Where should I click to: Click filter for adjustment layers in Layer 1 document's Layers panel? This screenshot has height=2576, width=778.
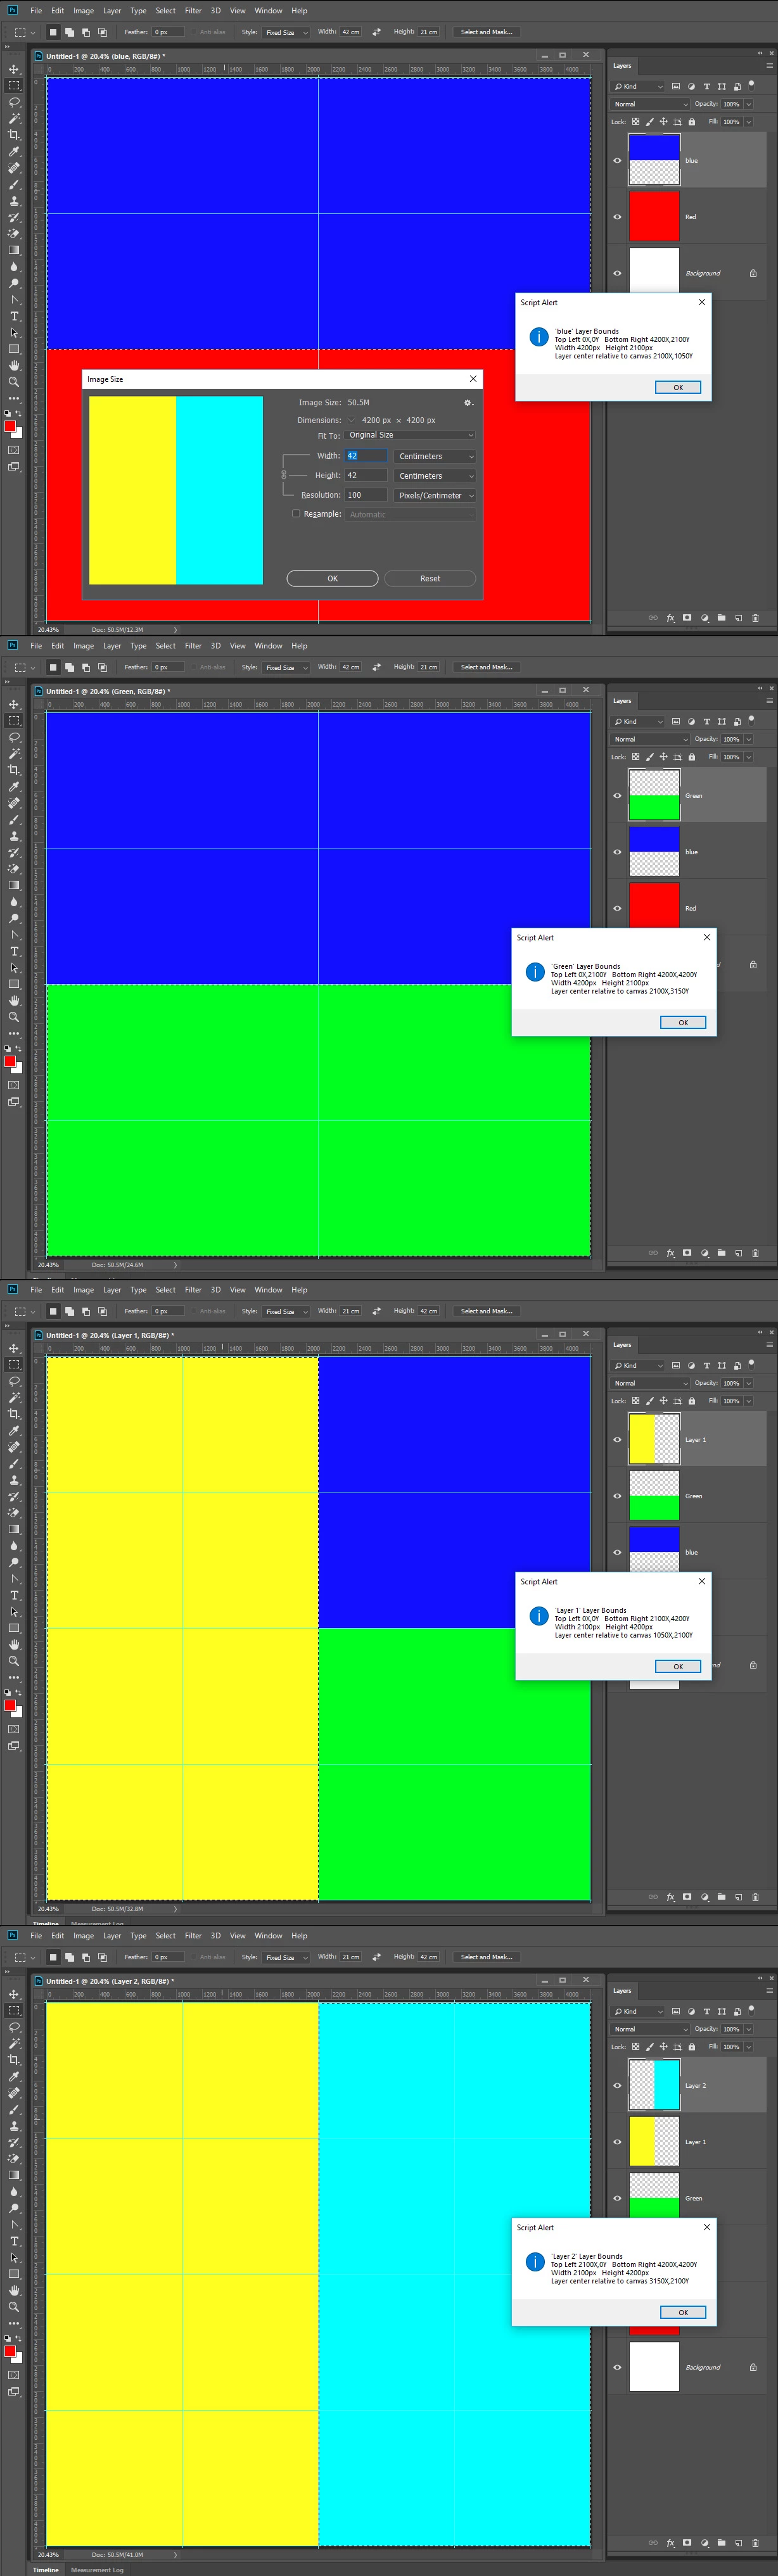point(691,1366)
